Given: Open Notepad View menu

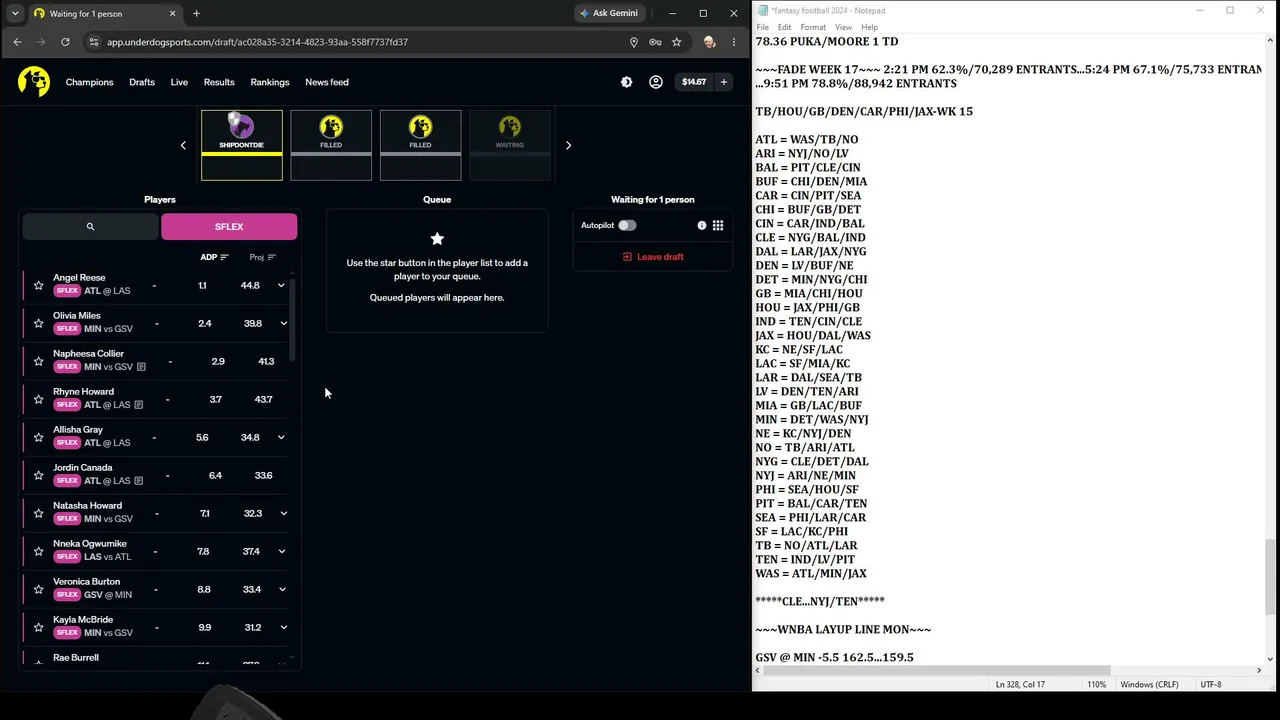Looking at the screenshot, I should [x=844, y=27].
